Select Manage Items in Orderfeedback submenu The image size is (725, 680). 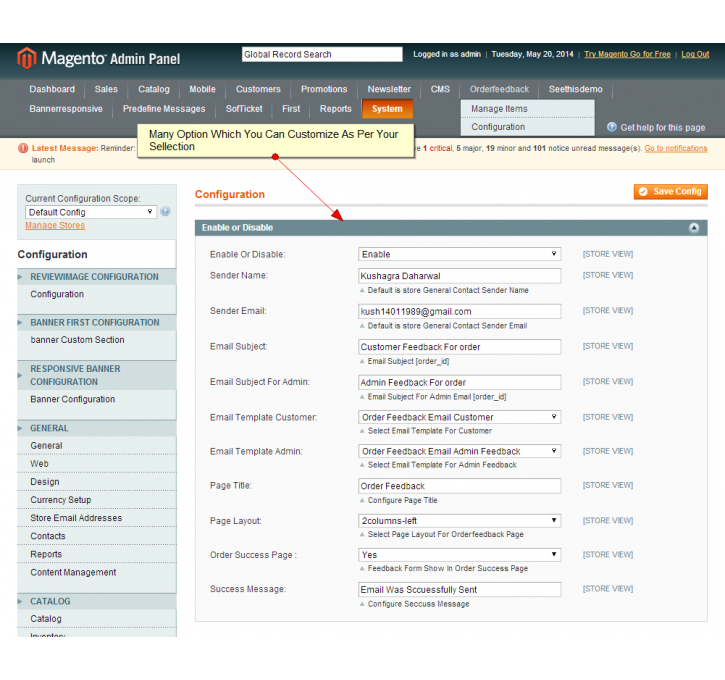[x=527, y=109]
